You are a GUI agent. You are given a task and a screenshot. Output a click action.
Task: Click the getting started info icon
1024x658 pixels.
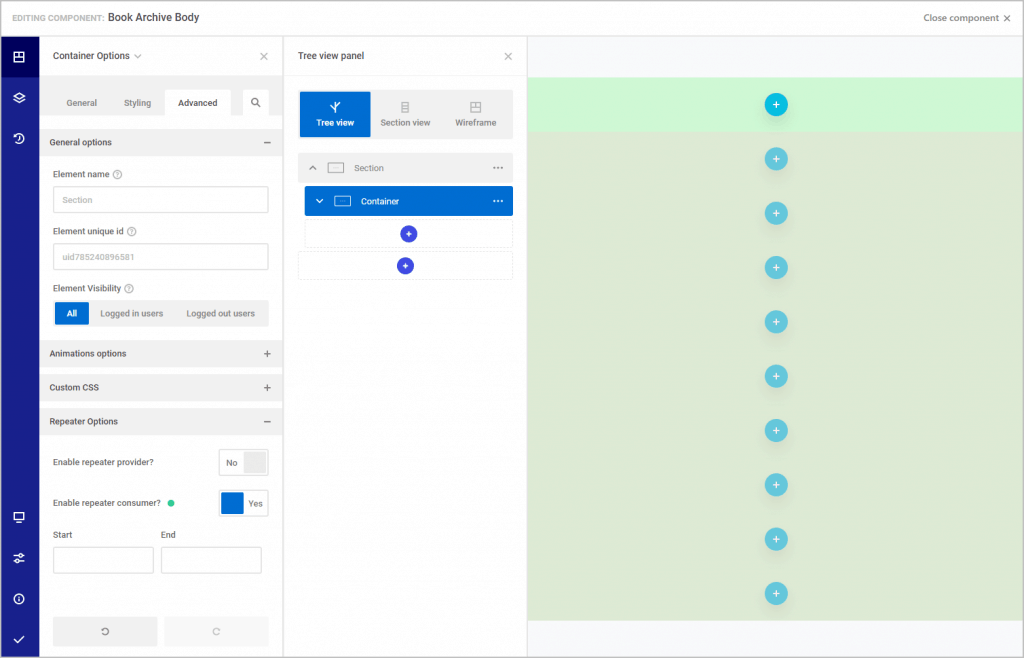(20, 598)
